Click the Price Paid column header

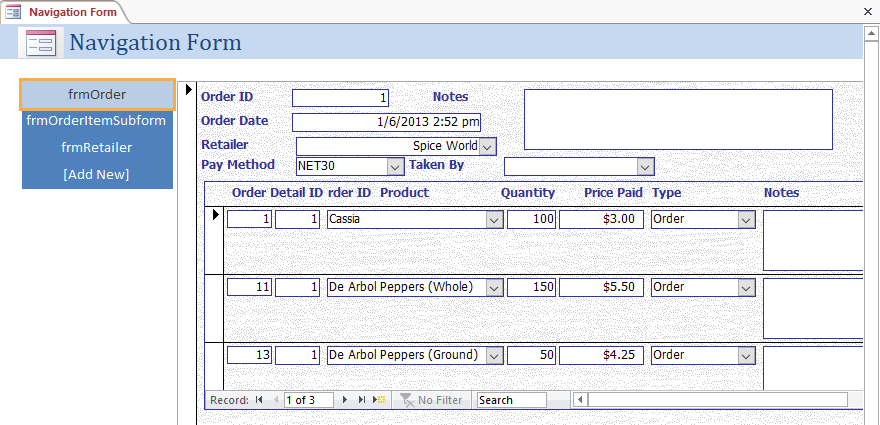613,193
